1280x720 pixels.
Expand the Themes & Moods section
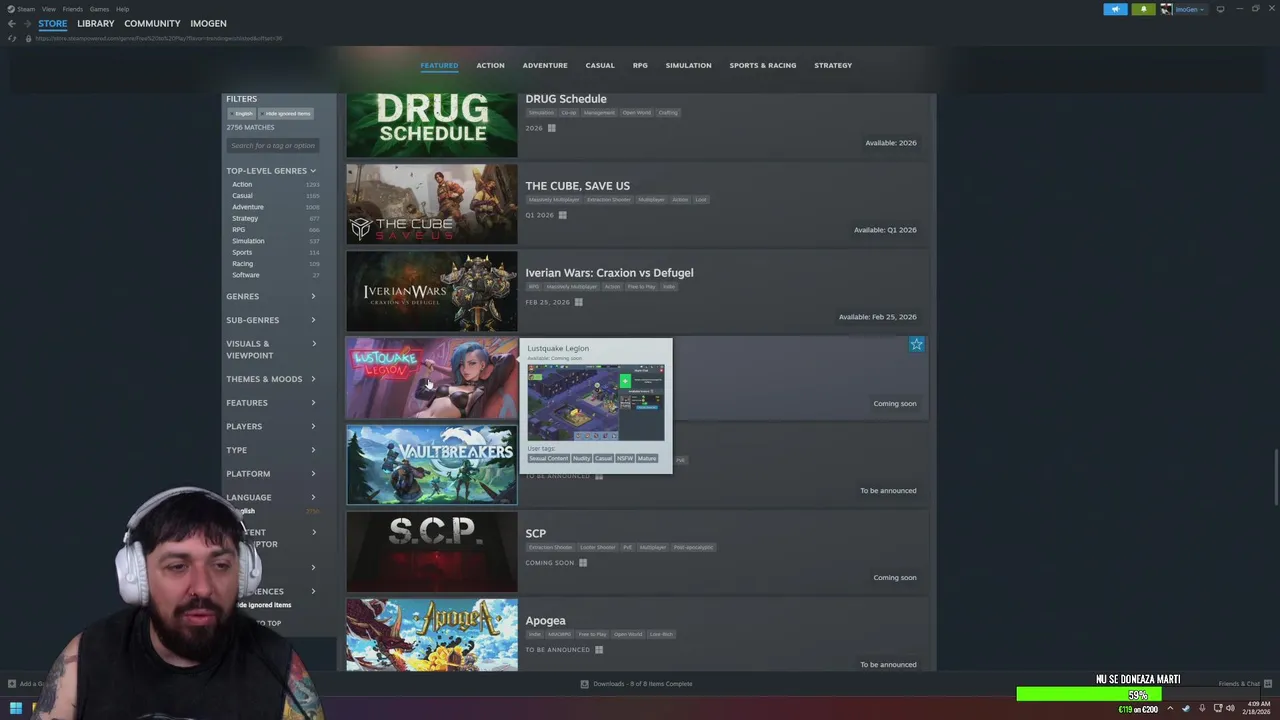point(271,379)
